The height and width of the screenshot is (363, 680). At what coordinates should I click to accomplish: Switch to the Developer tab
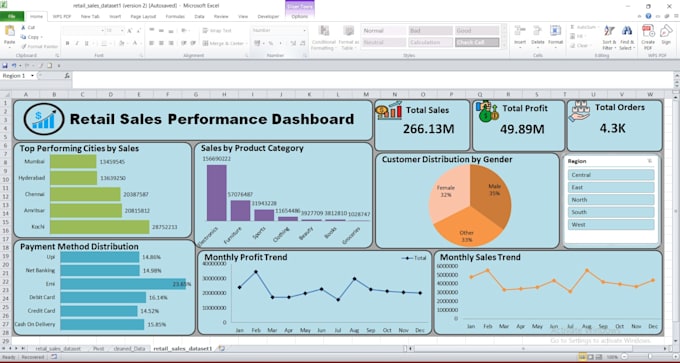(268, 16)
